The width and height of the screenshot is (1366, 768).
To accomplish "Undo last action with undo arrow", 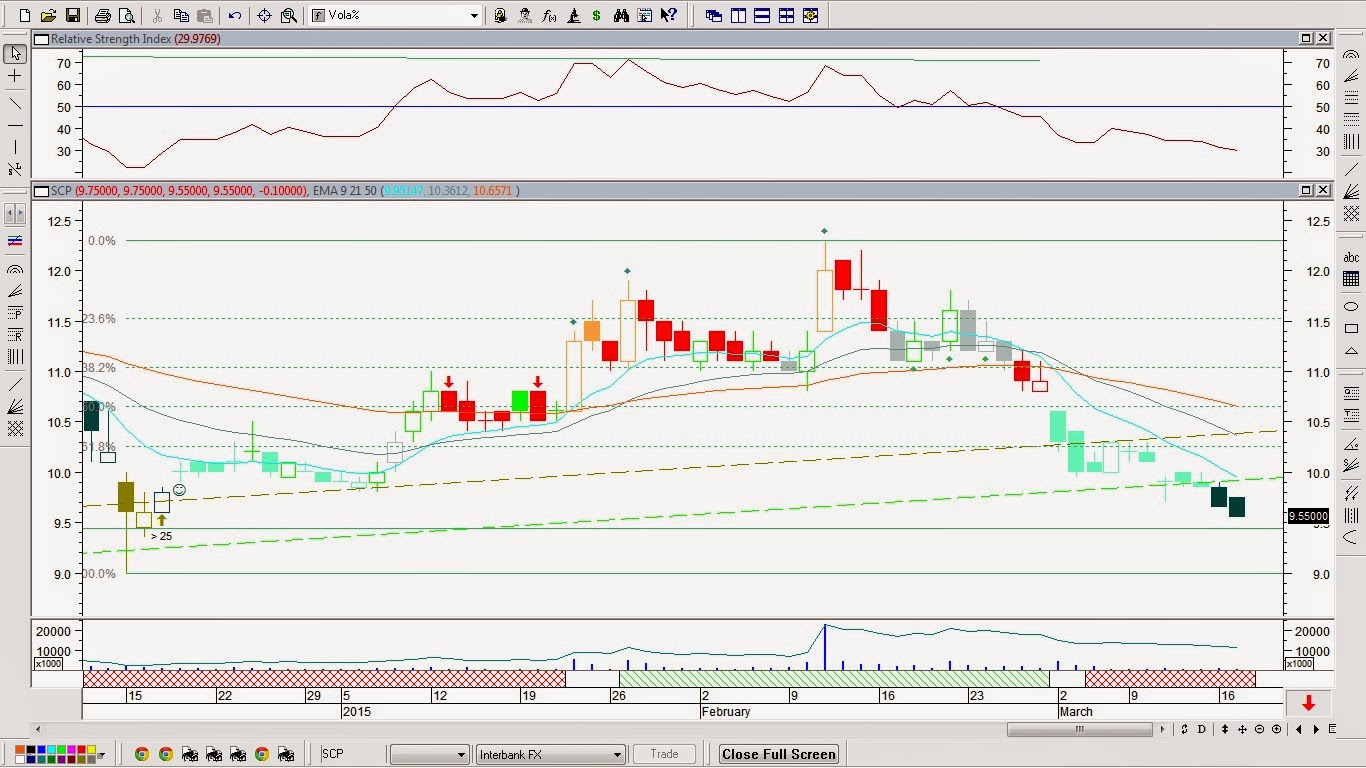I will click(234, 15).
